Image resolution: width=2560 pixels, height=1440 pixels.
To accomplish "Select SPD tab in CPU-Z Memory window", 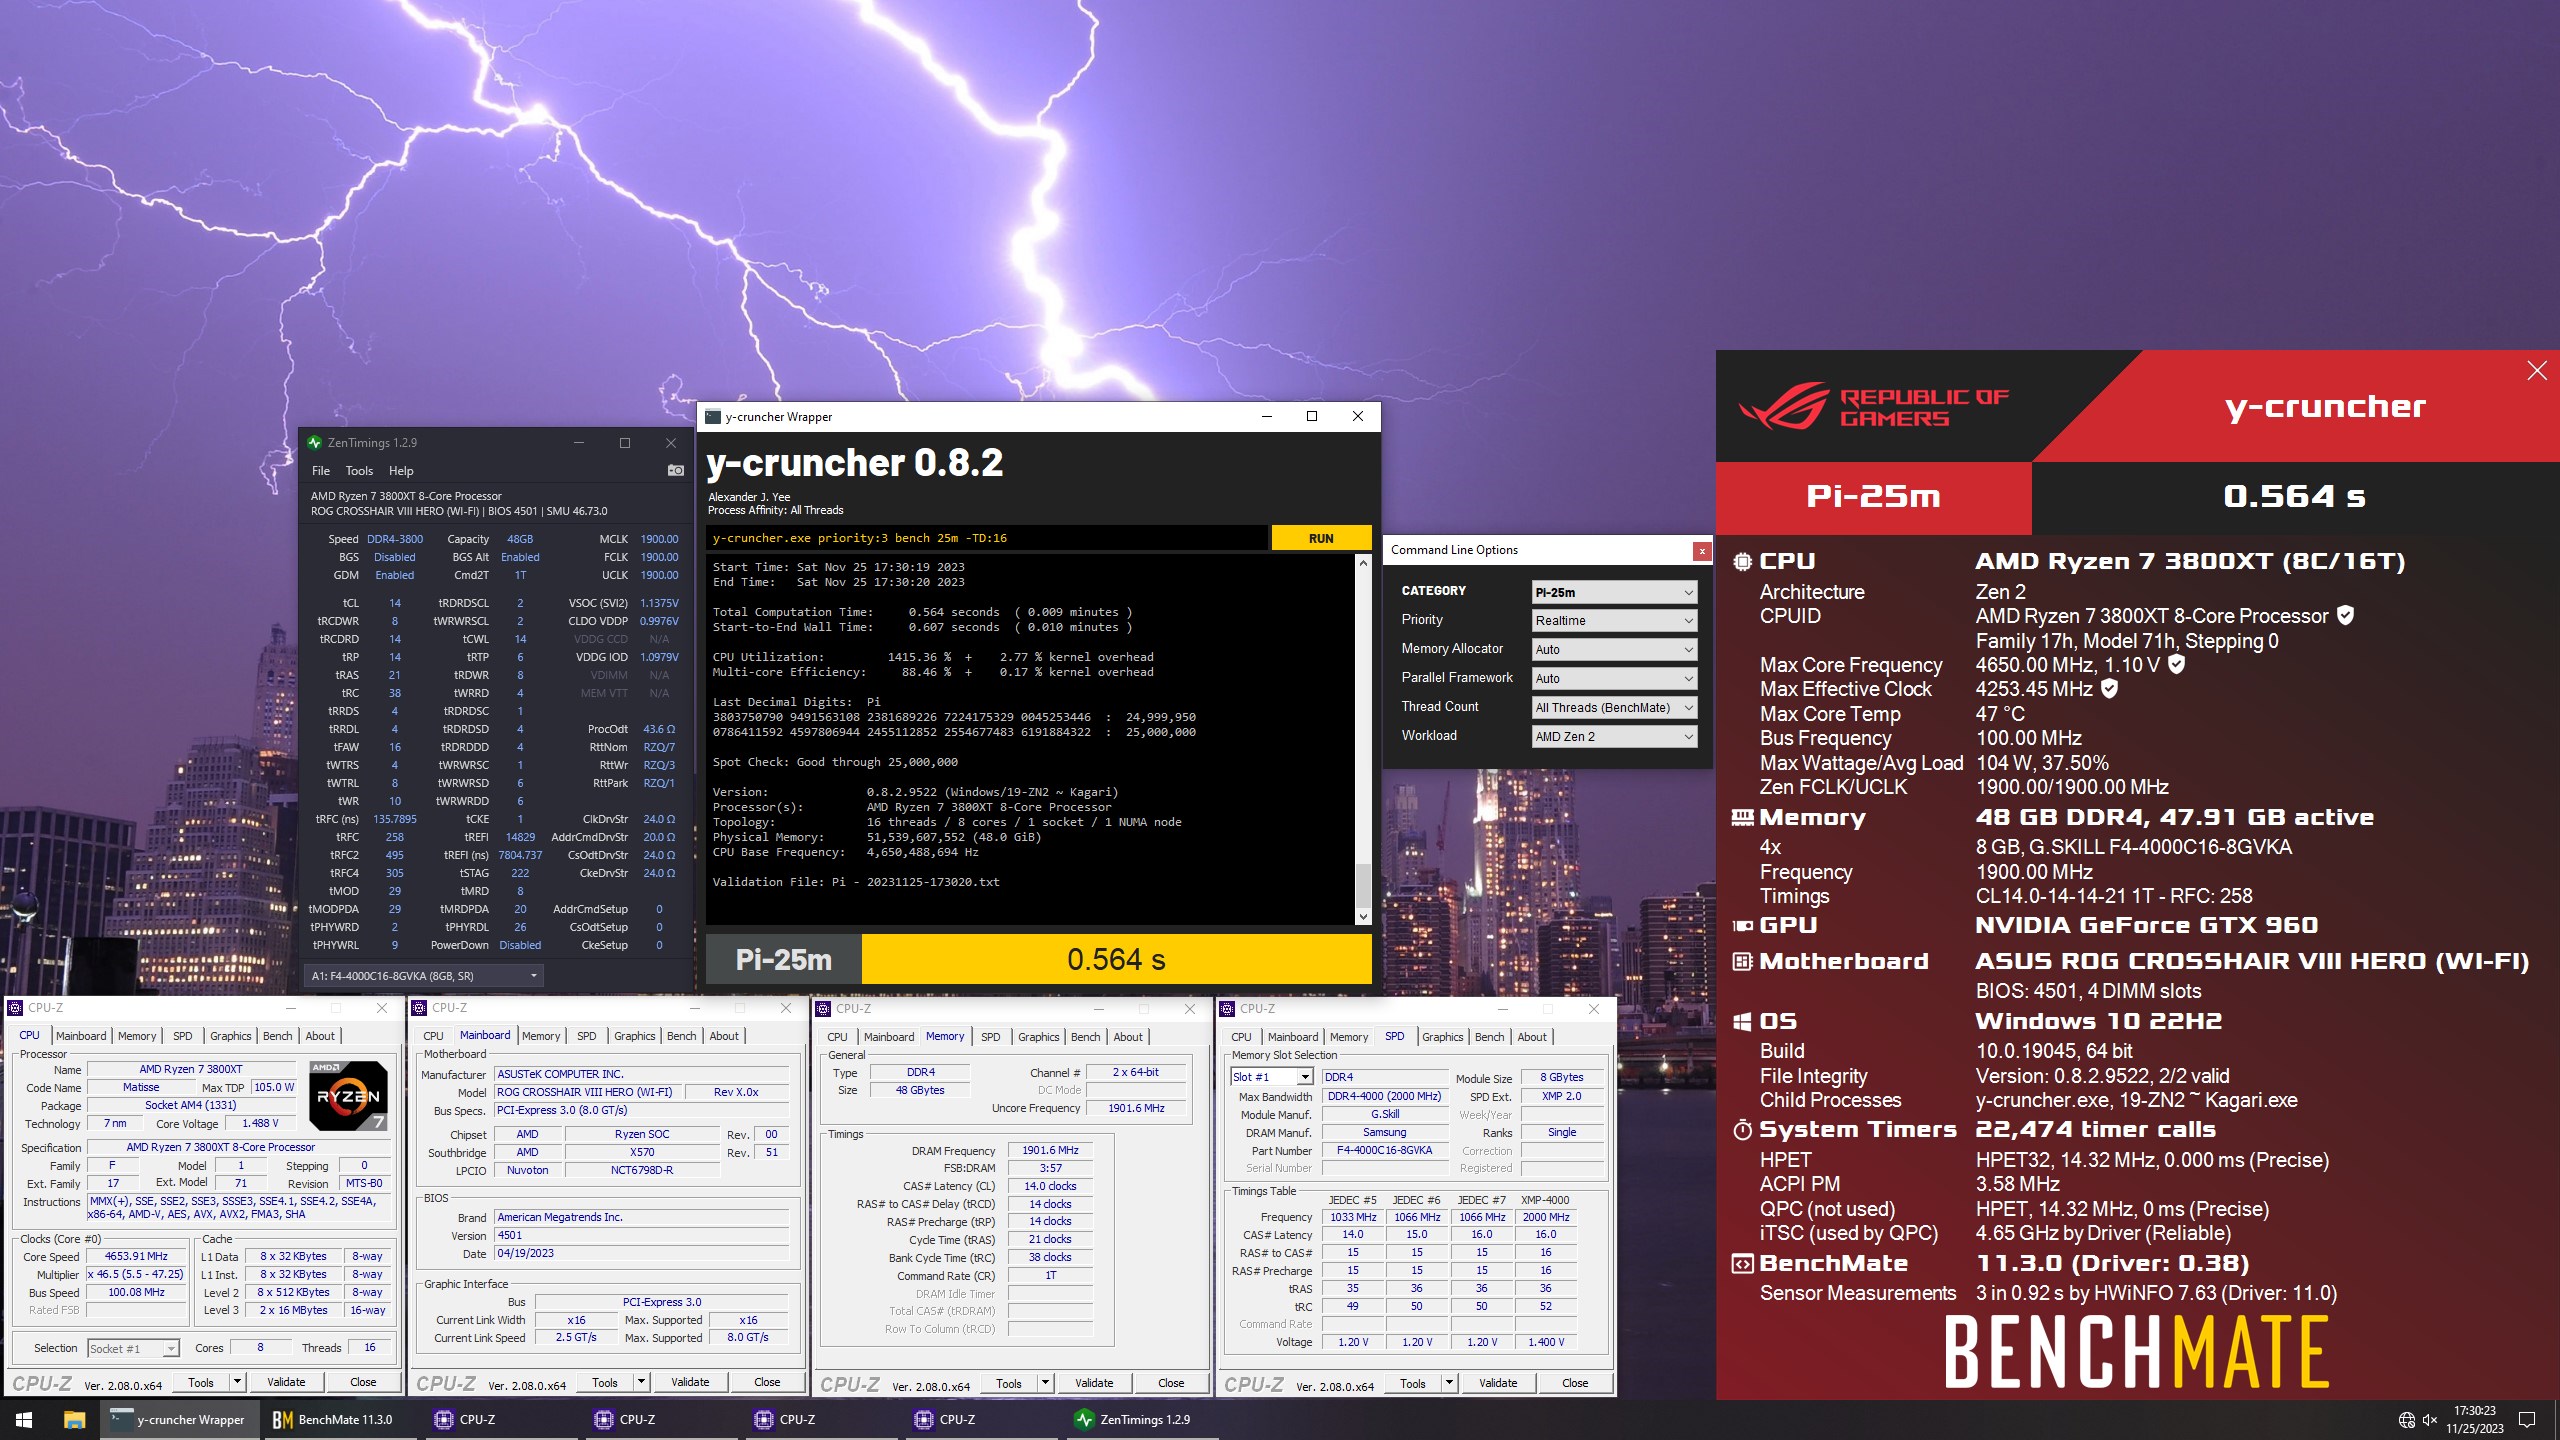I will tap(991, 1037).
